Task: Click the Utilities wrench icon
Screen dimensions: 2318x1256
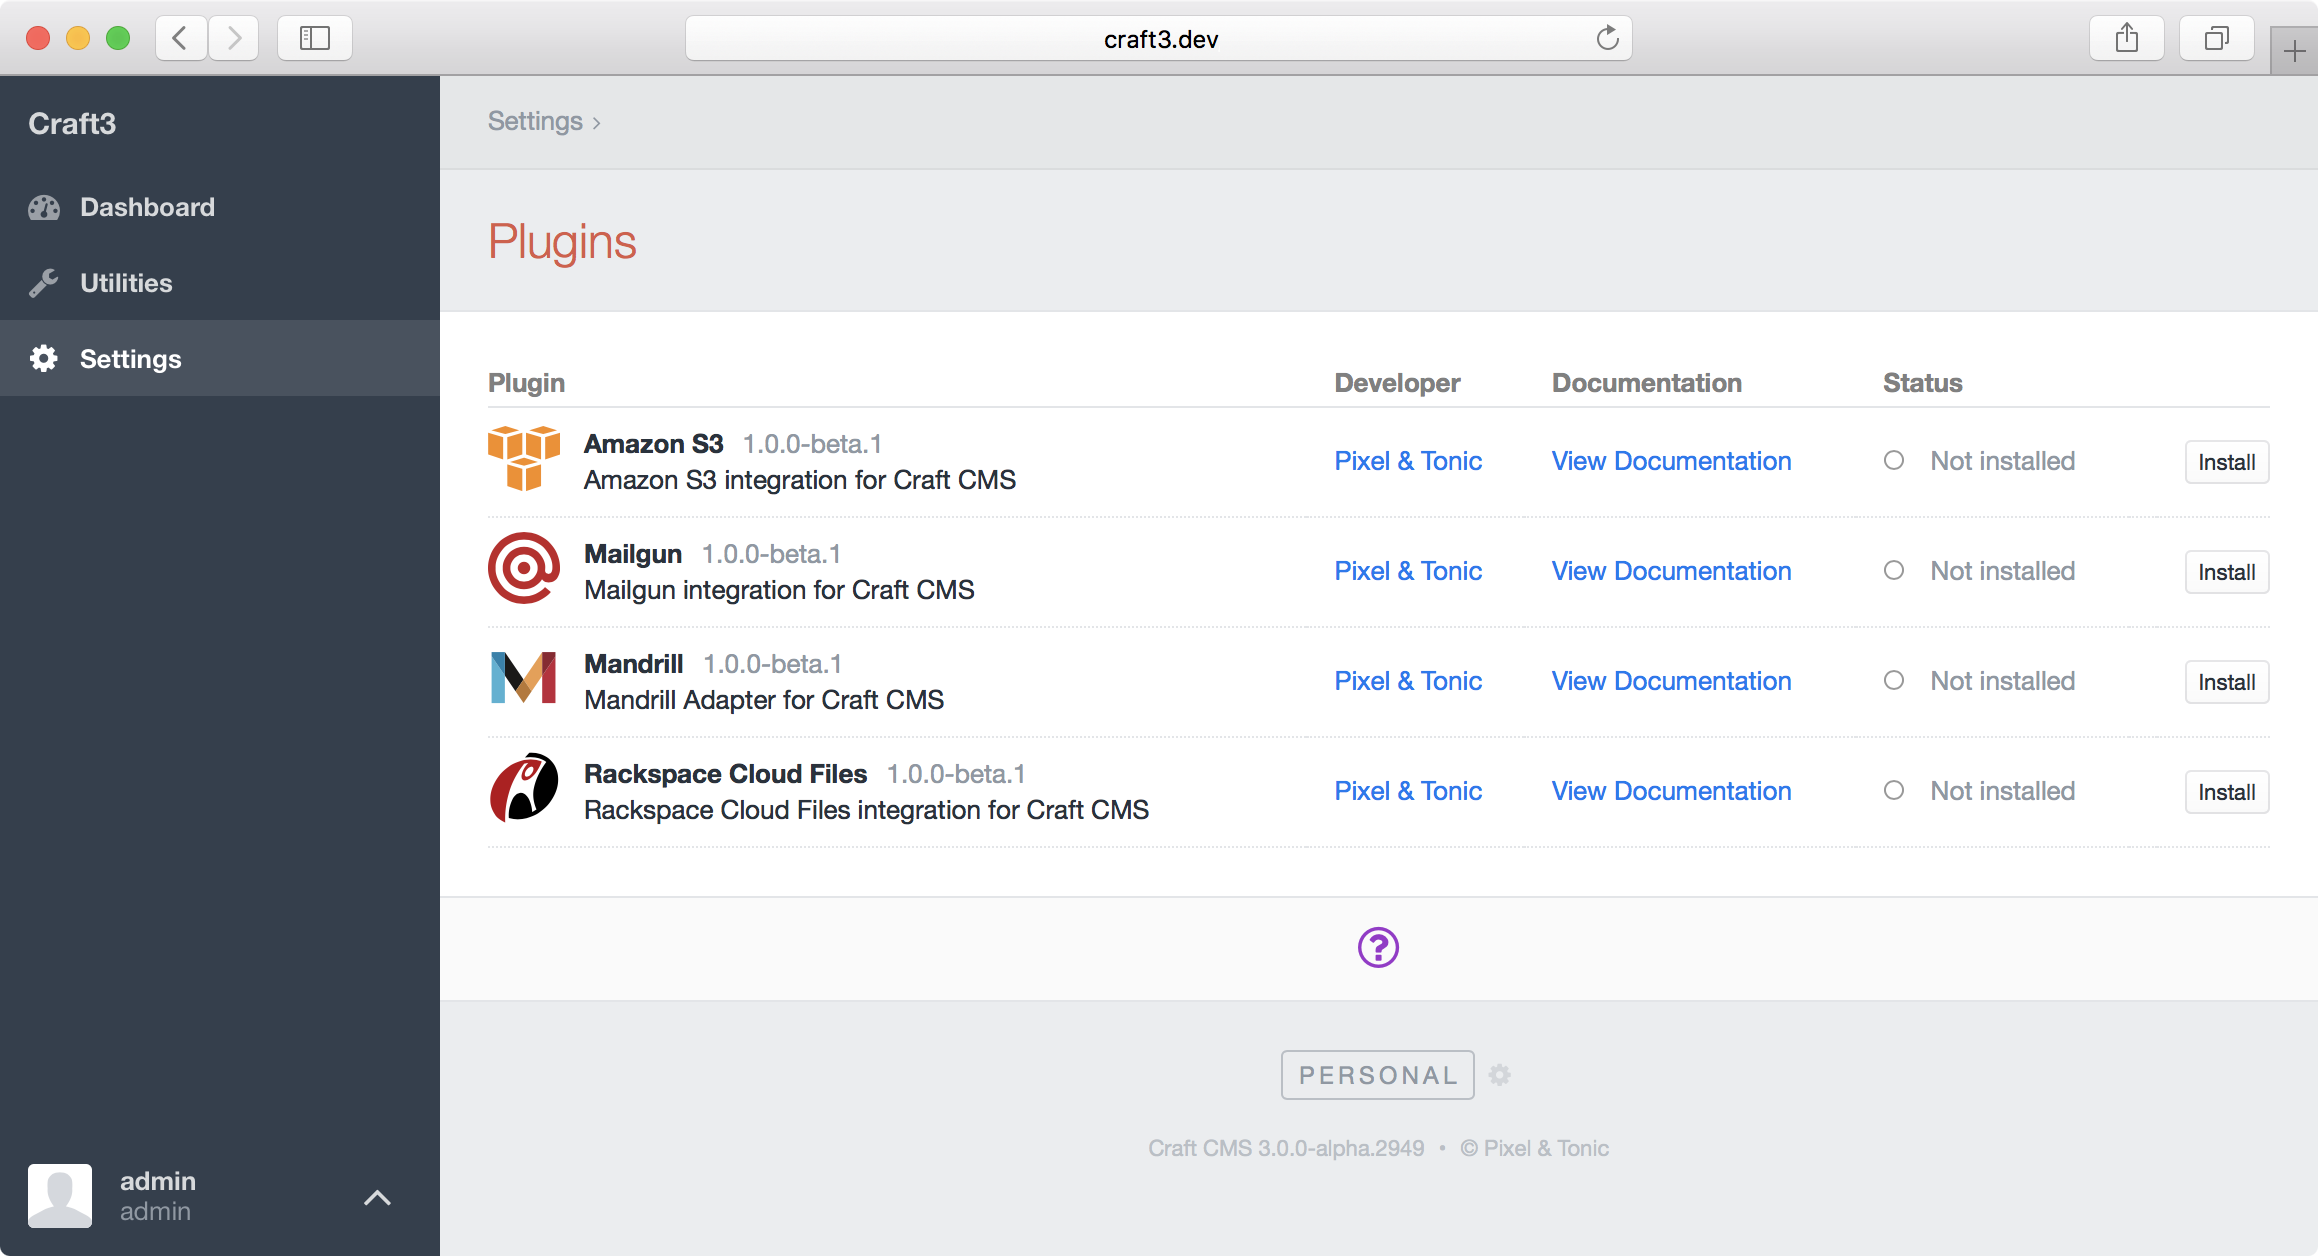Action: tap(44, 283)
